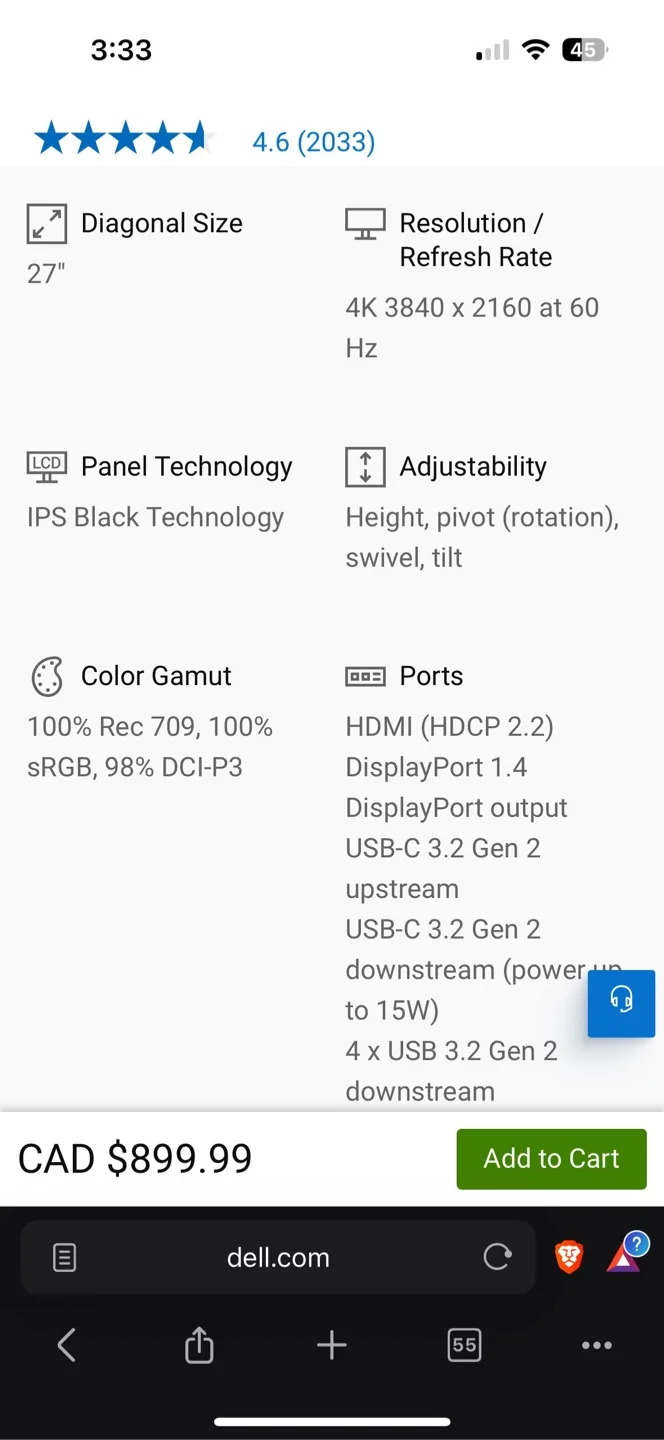Click the Resolution / Refresh Rate monitor icon
This screenshot has height=1440, width=664.
365,223
